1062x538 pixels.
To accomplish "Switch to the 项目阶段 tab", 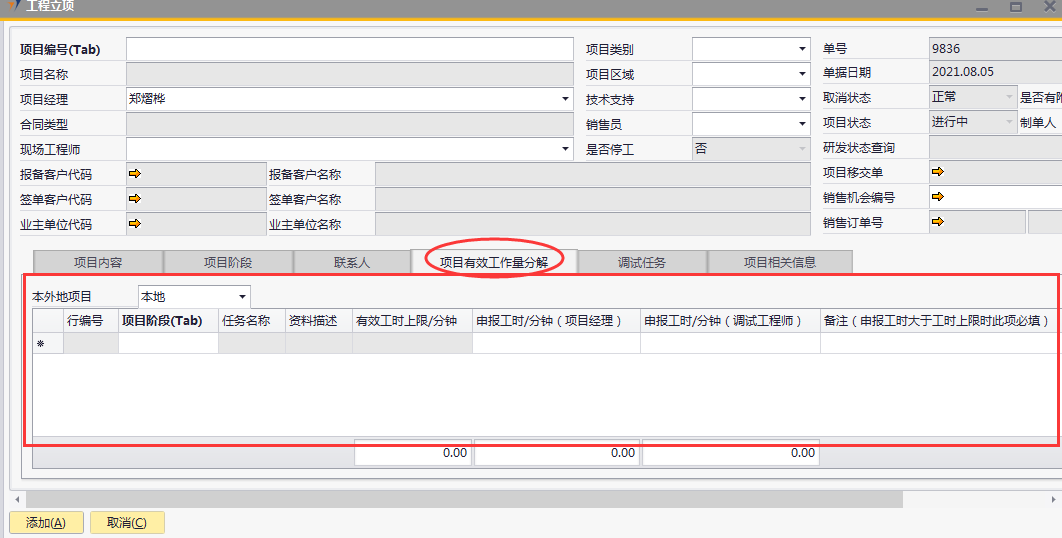I will [x=228, y=263].
